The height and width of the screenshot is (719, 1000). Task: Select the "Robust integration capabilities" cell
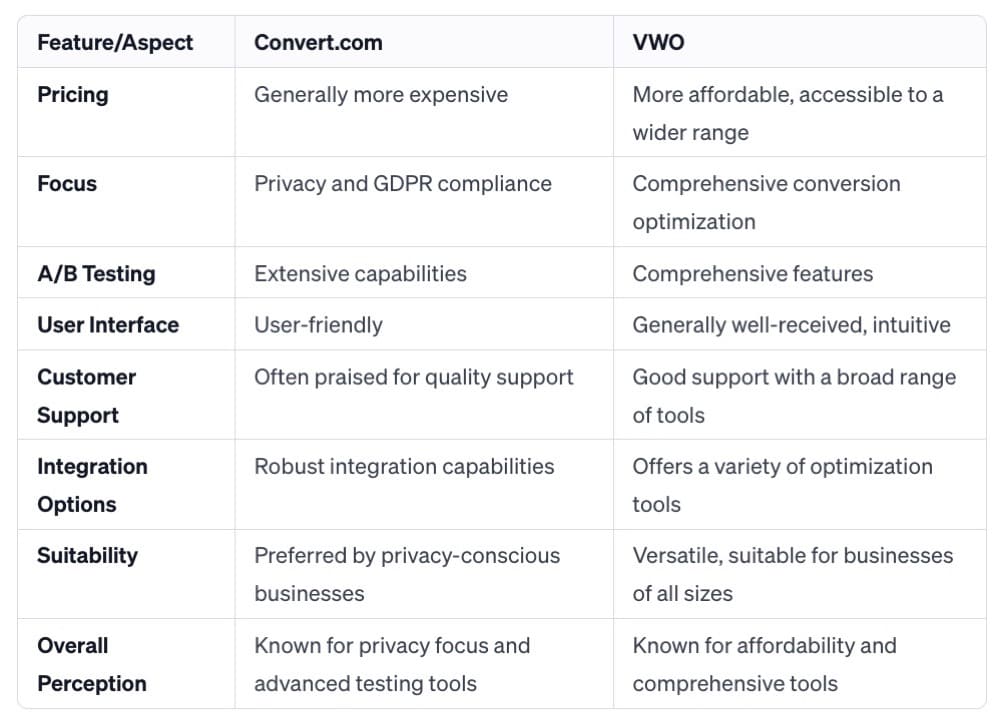click(403, 467)
